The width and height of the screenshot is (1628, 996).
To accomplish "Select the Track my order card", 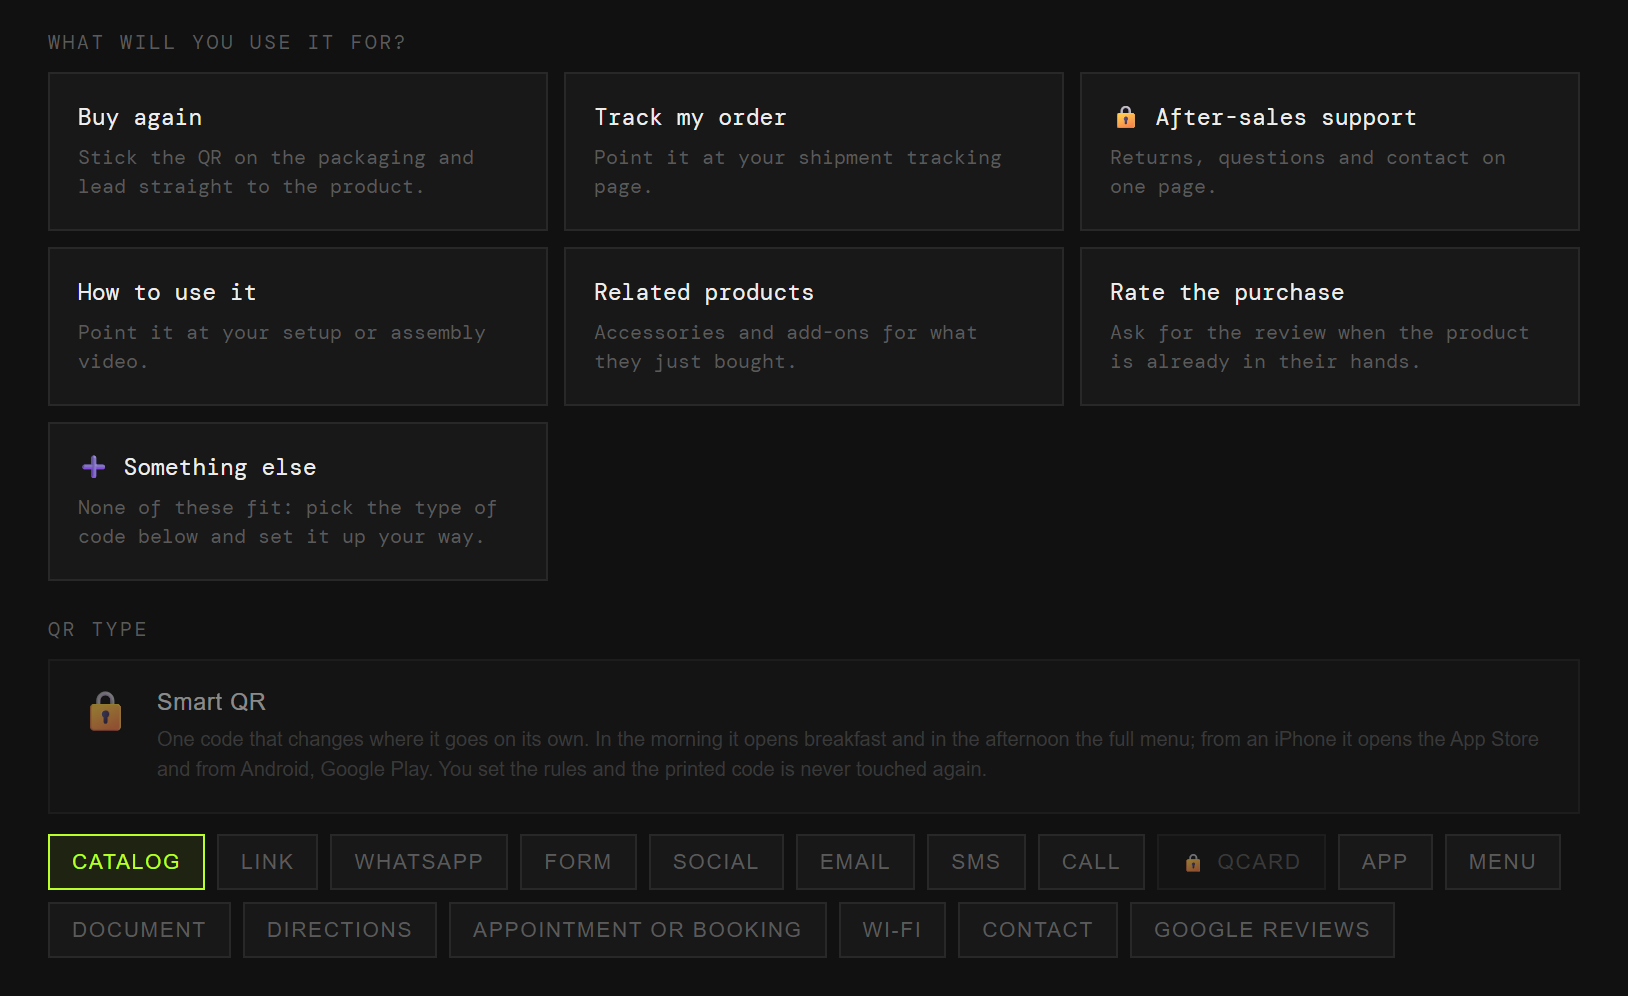I will pyautogui.click(x=814, y=151).
